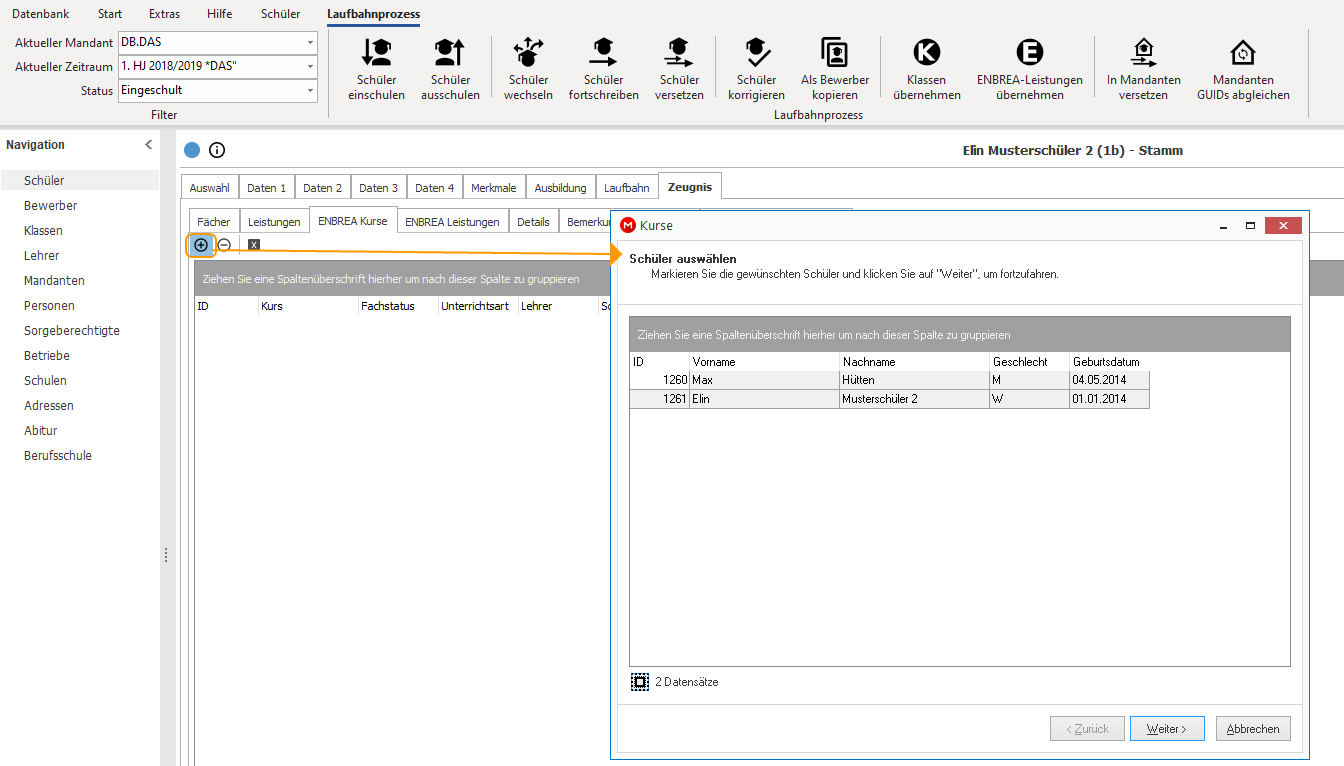Collapse the Navigation panel
This screenshot has width=1344, height=766.
(149, 145)
